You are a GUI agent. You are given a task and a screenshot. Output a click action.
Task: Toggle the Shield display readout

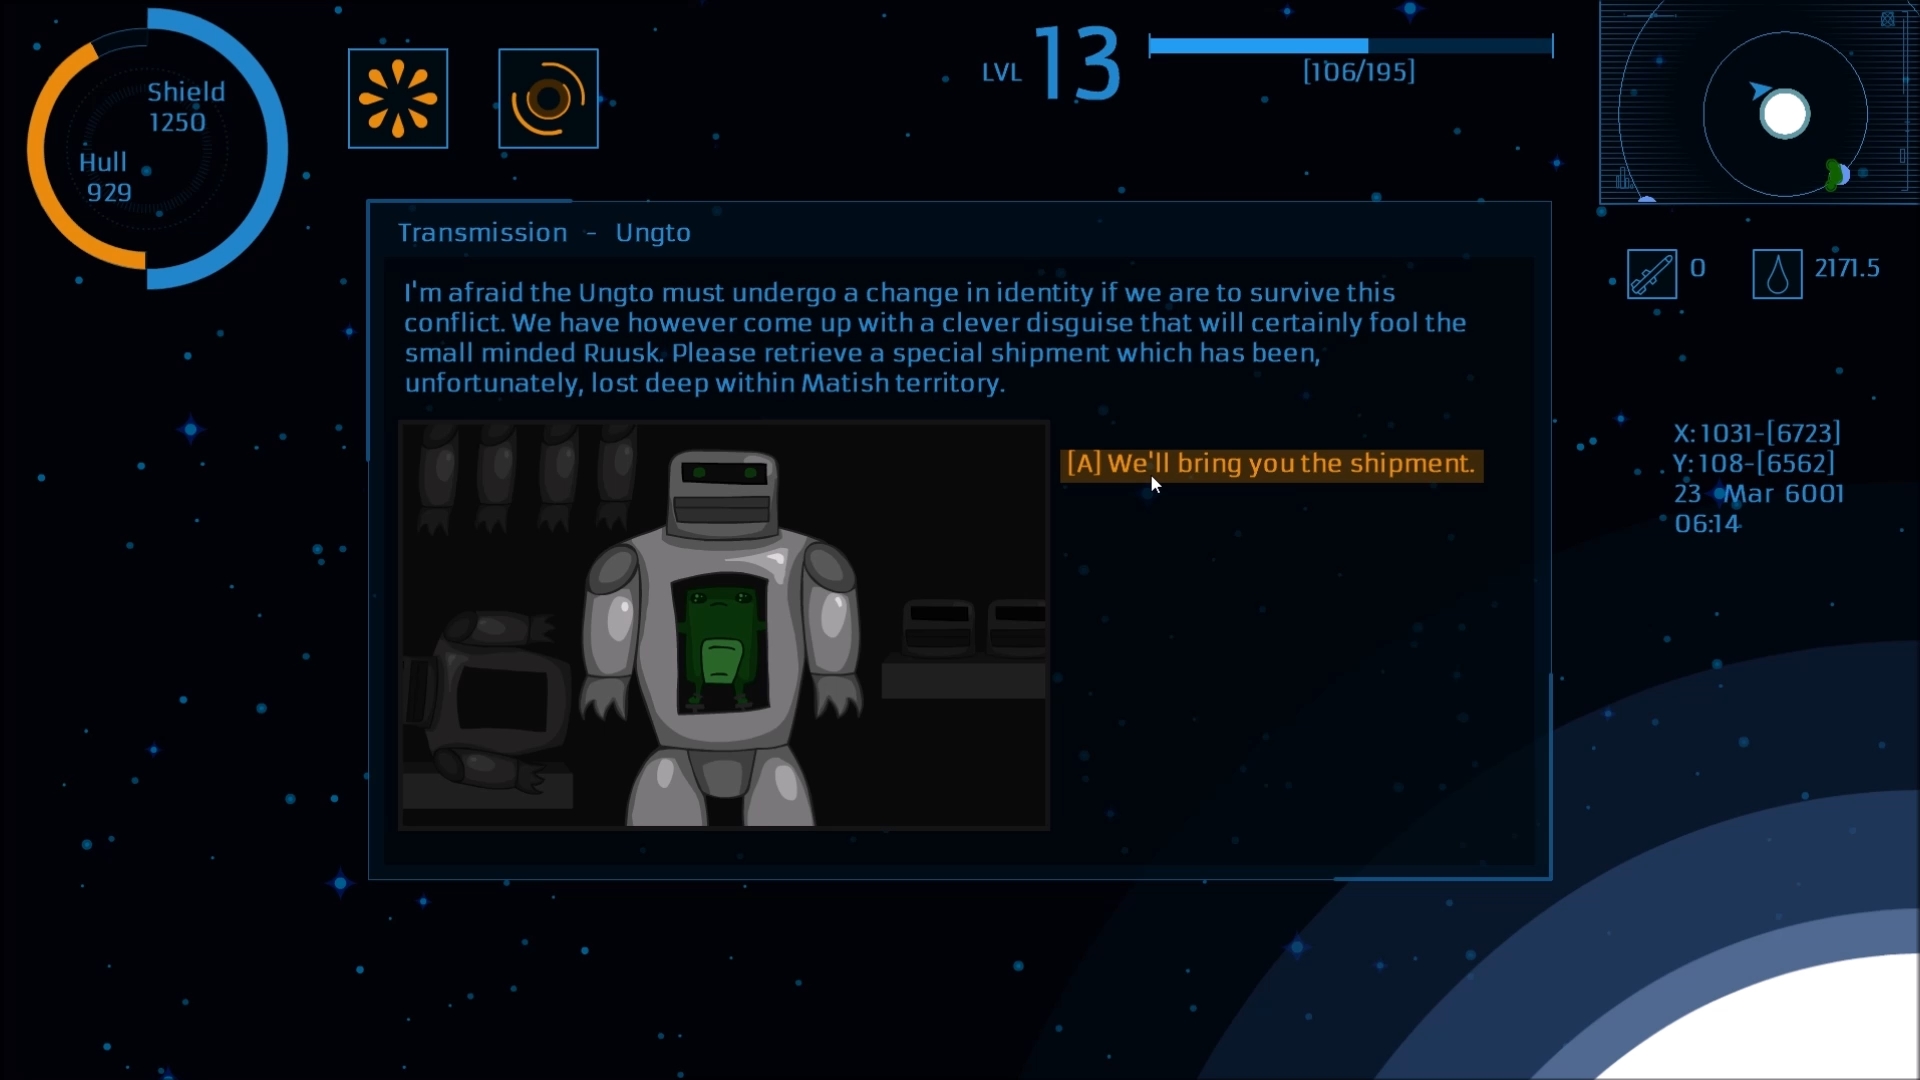pos(185,105)
